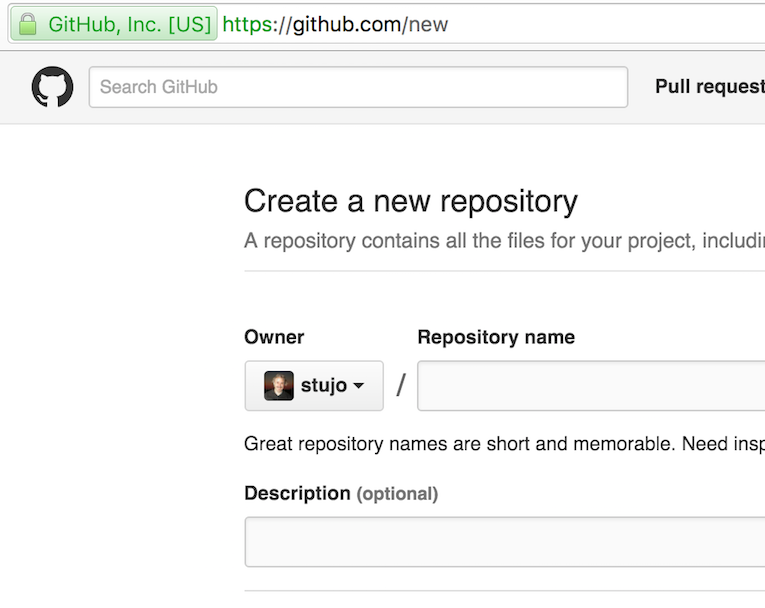Viewport: 765px width, 608px height.
Task: Click the Create a new repository heading
Action: coord(410,201)
